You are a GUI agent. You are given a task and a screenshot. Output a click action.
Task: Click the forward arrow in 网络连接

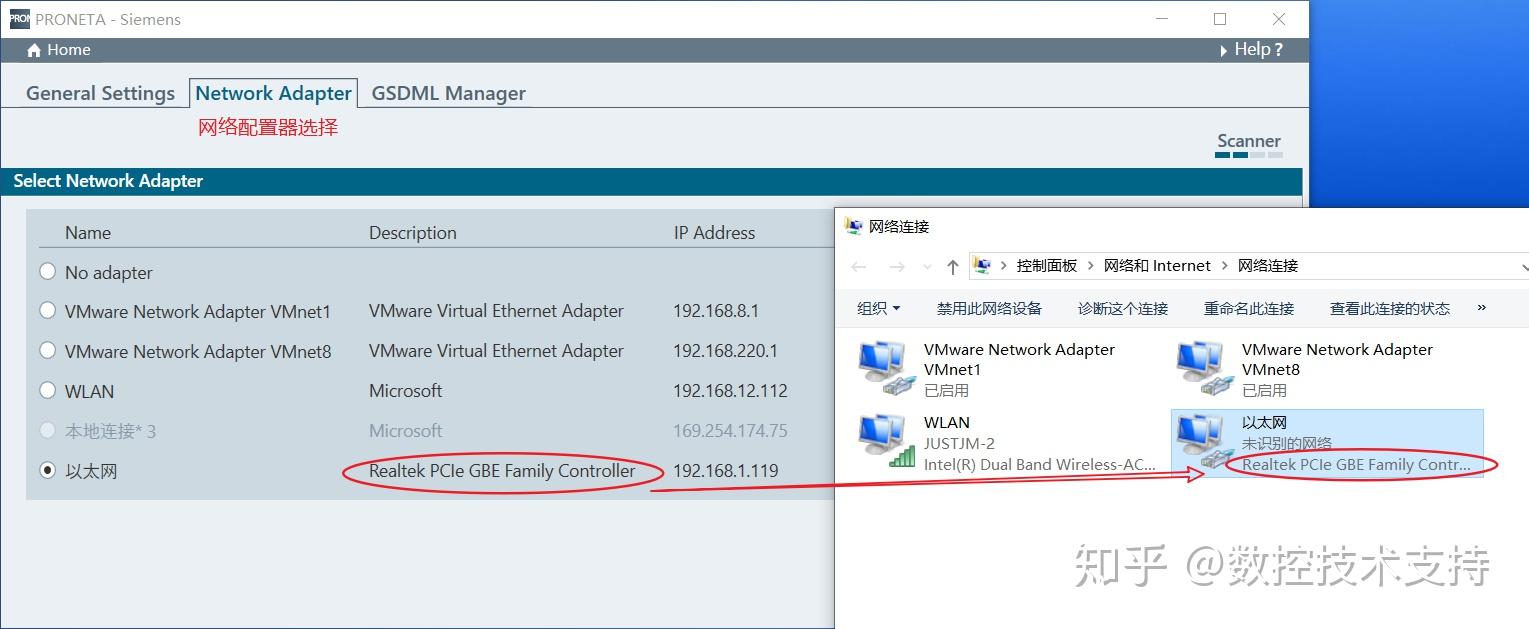point(897,266)
